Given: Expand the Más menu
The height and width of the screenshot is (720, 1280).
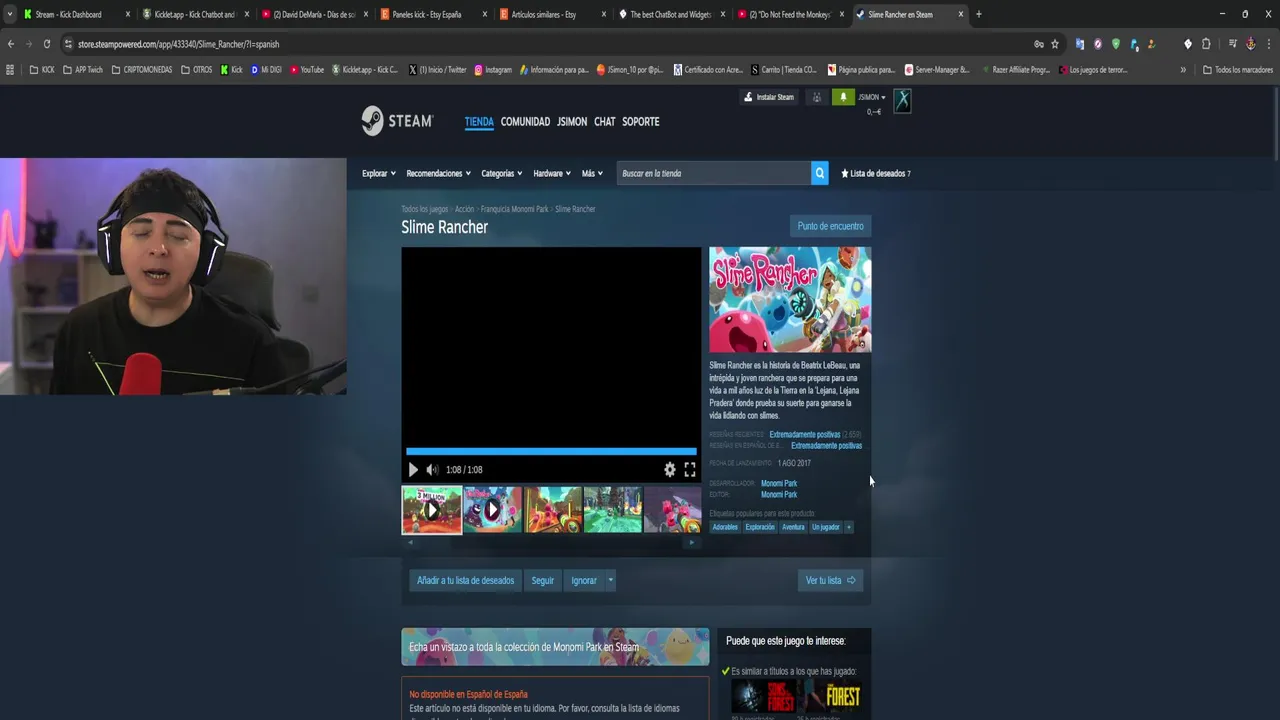Looking at the screenshot, I should [592, 173].
